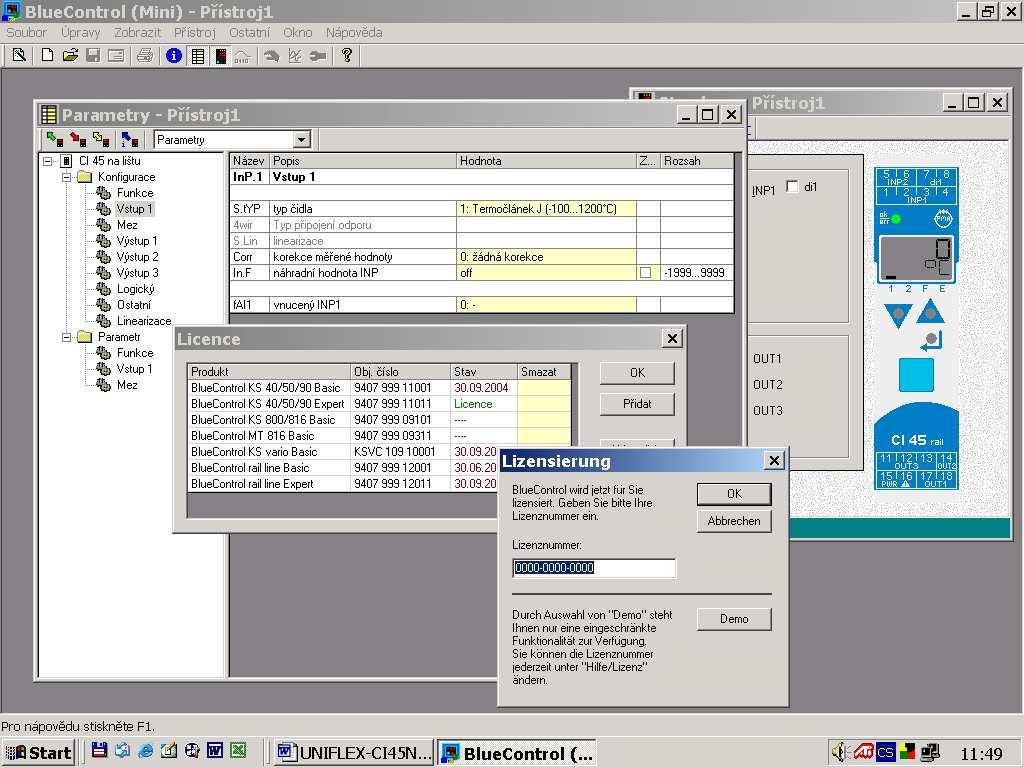This screenshot has height=768, width=1024.
Task: Click the enter arrow key on CI 45 device
Action: 931,340
